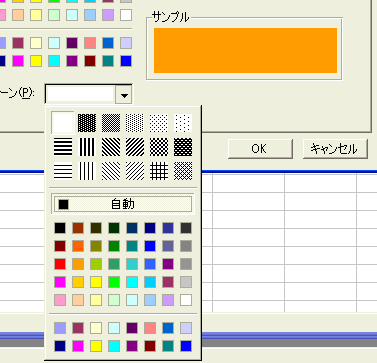Pick the dark green swatch in top color row
Image resolution: width=377 pixels, height=363 pixels.
point(114,228)
